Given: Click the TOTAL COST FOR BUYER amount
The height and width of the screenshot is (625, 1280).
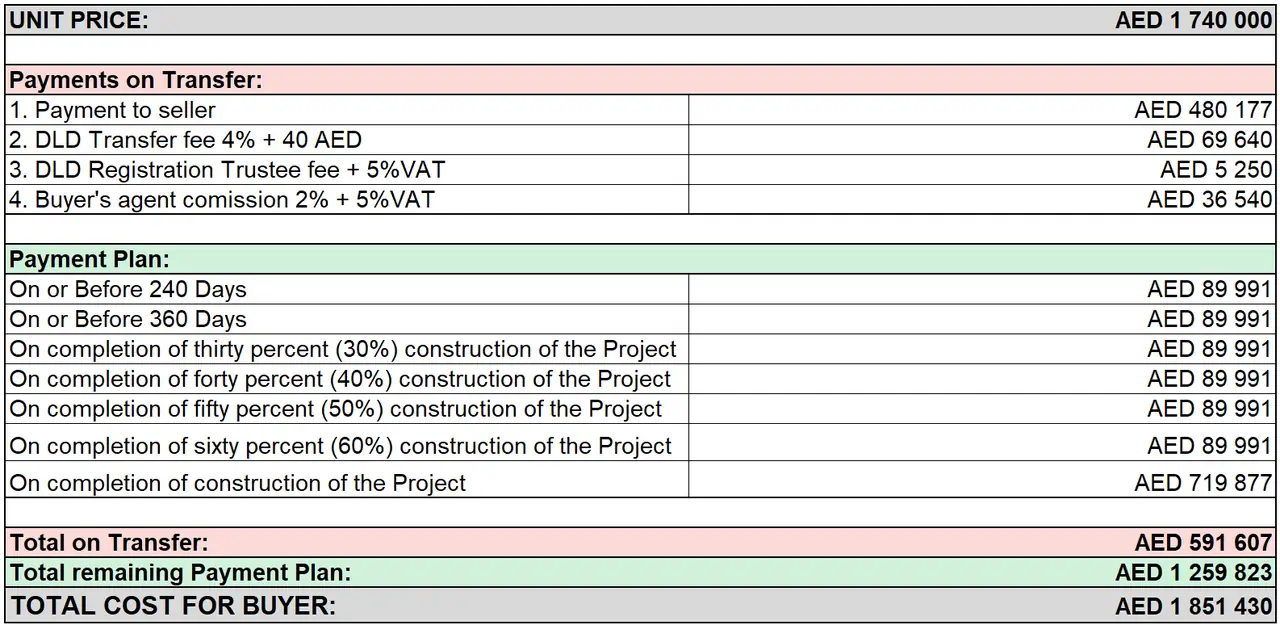Looking at the screenshot, I should tap(1194, 606).
